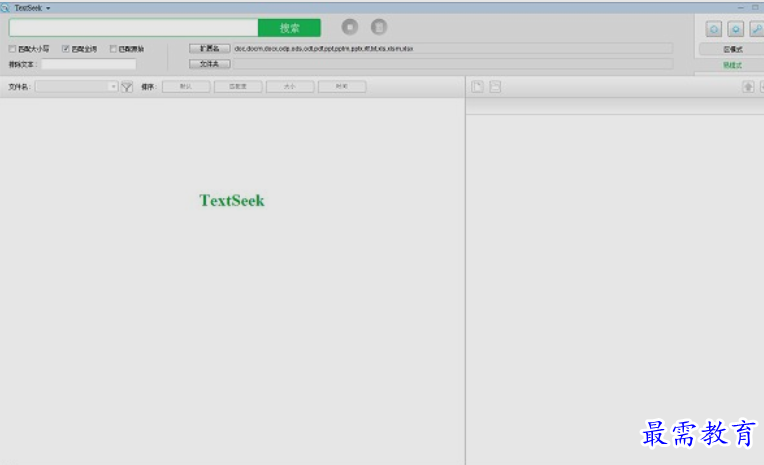The width and height of the screenshot is (764, 465).
Task: Sort results by 默认 default button
Action: [186, 86]
